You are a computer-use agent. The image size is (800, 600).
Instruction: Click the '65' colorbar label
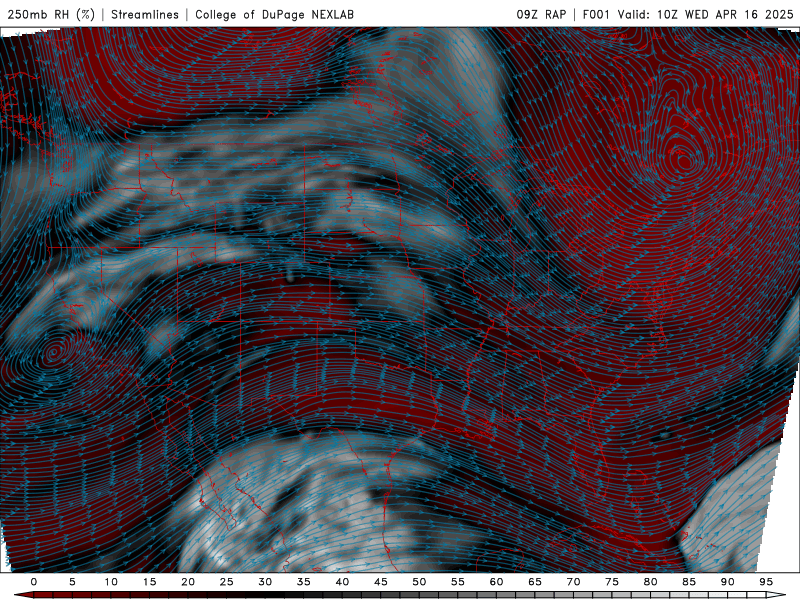tap(535, 582)
